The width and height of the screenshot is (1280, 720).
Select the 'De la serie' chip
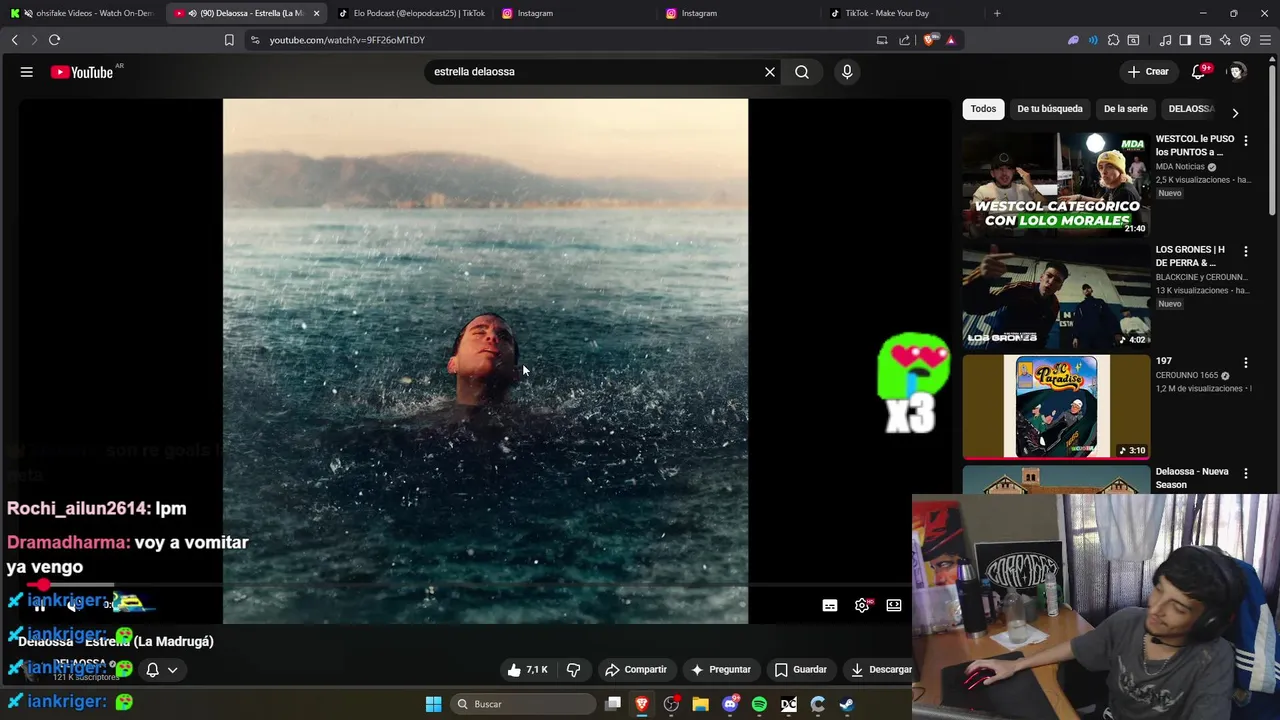coord(1125,109)
